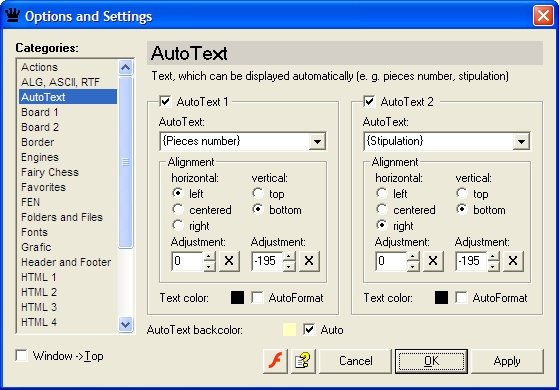Select the Header and Footer category
The image size is (559, 390).
pos(68,262)
